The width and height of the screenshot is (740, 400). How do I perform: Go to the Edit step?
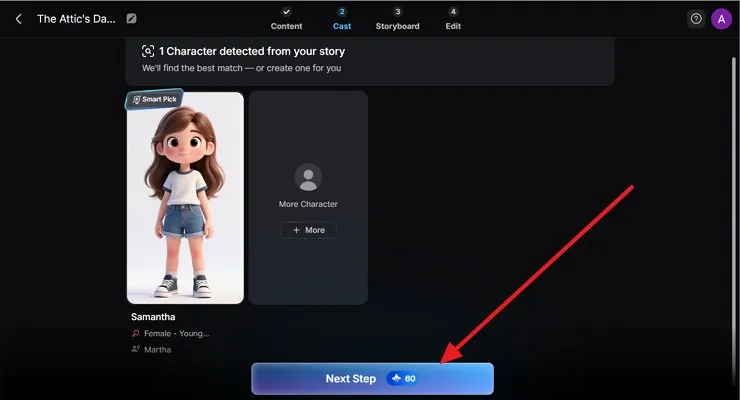(x=453, y=19)
